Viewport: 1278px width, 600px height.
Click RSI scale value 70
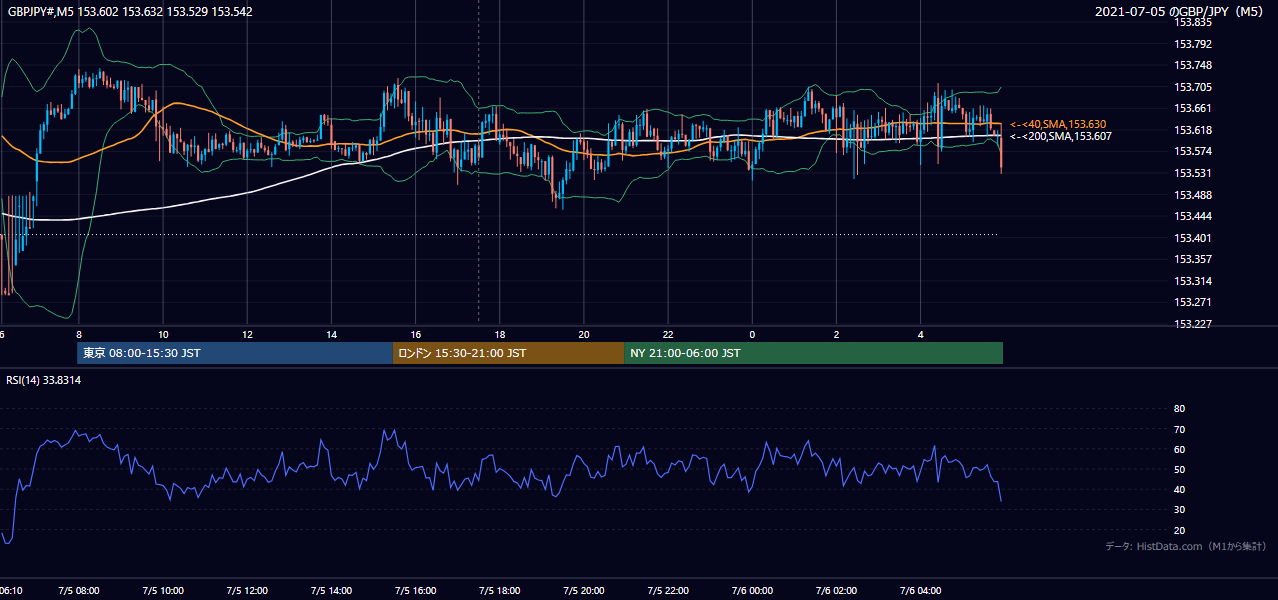(x=1179, y=429)
